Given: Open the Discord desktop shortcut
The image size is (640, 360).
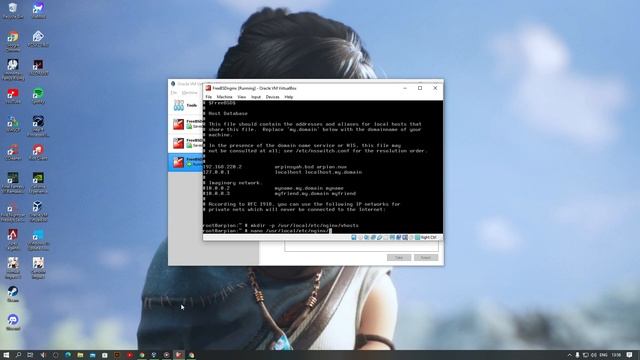Looking at the screenshot, I should [13, 322].
